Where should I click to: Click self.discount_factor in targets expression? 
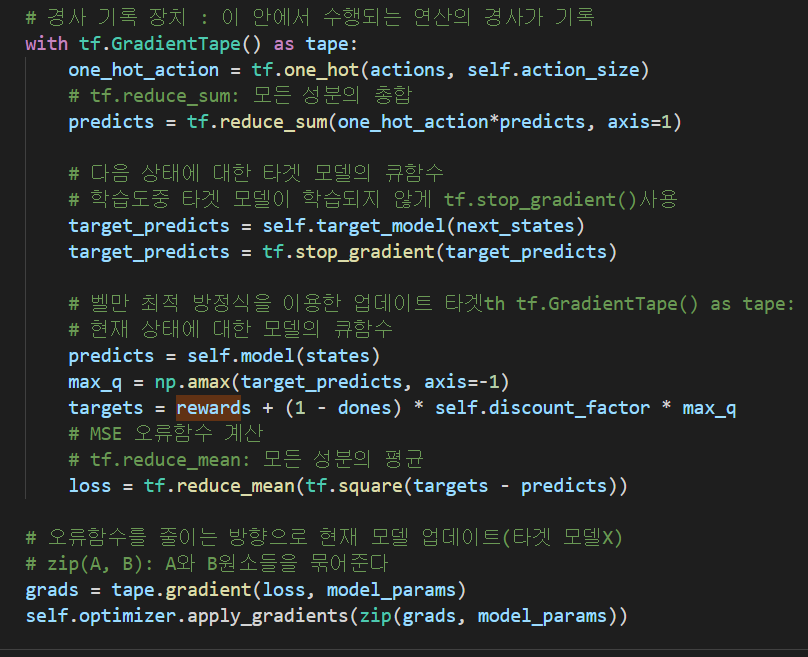[x=542, y=408]
